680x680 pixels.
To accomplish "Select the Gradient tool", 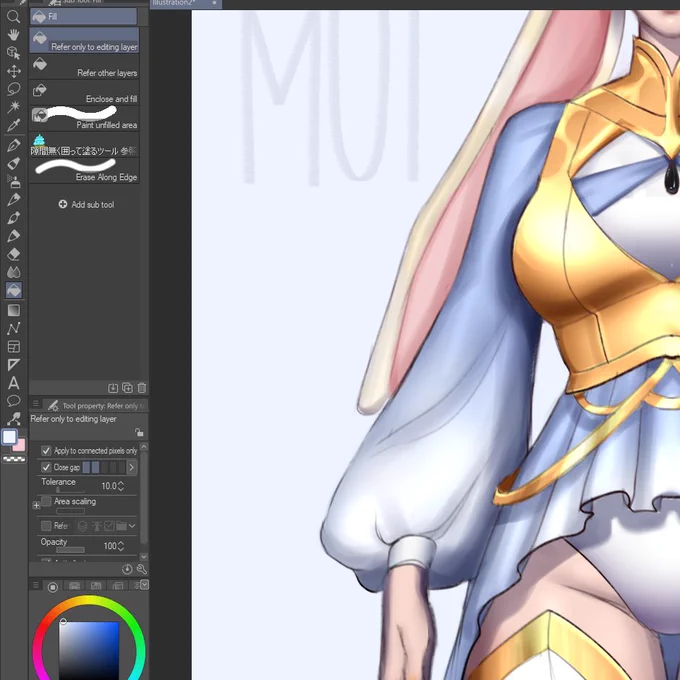I will click(13, 310).
